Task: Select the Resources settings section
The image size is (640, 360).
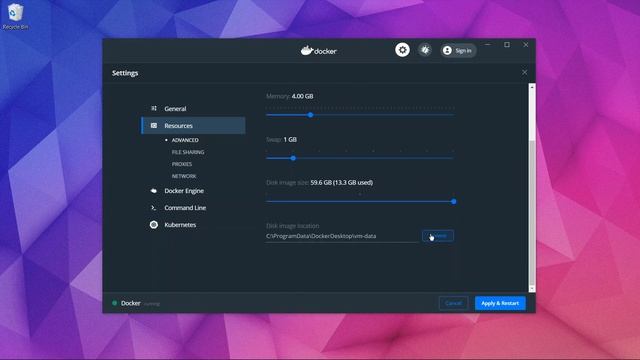Action: [x=193, y=126]
